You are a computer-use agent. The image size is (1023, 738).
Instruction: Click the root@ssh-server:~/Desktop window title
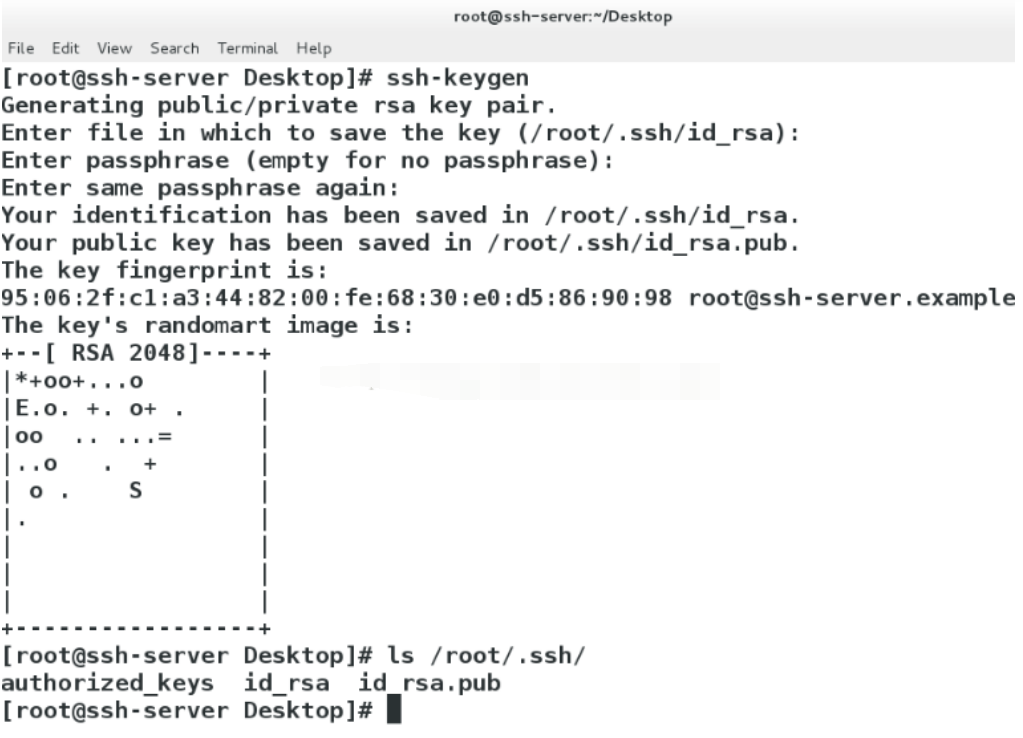tap(563, 16)
